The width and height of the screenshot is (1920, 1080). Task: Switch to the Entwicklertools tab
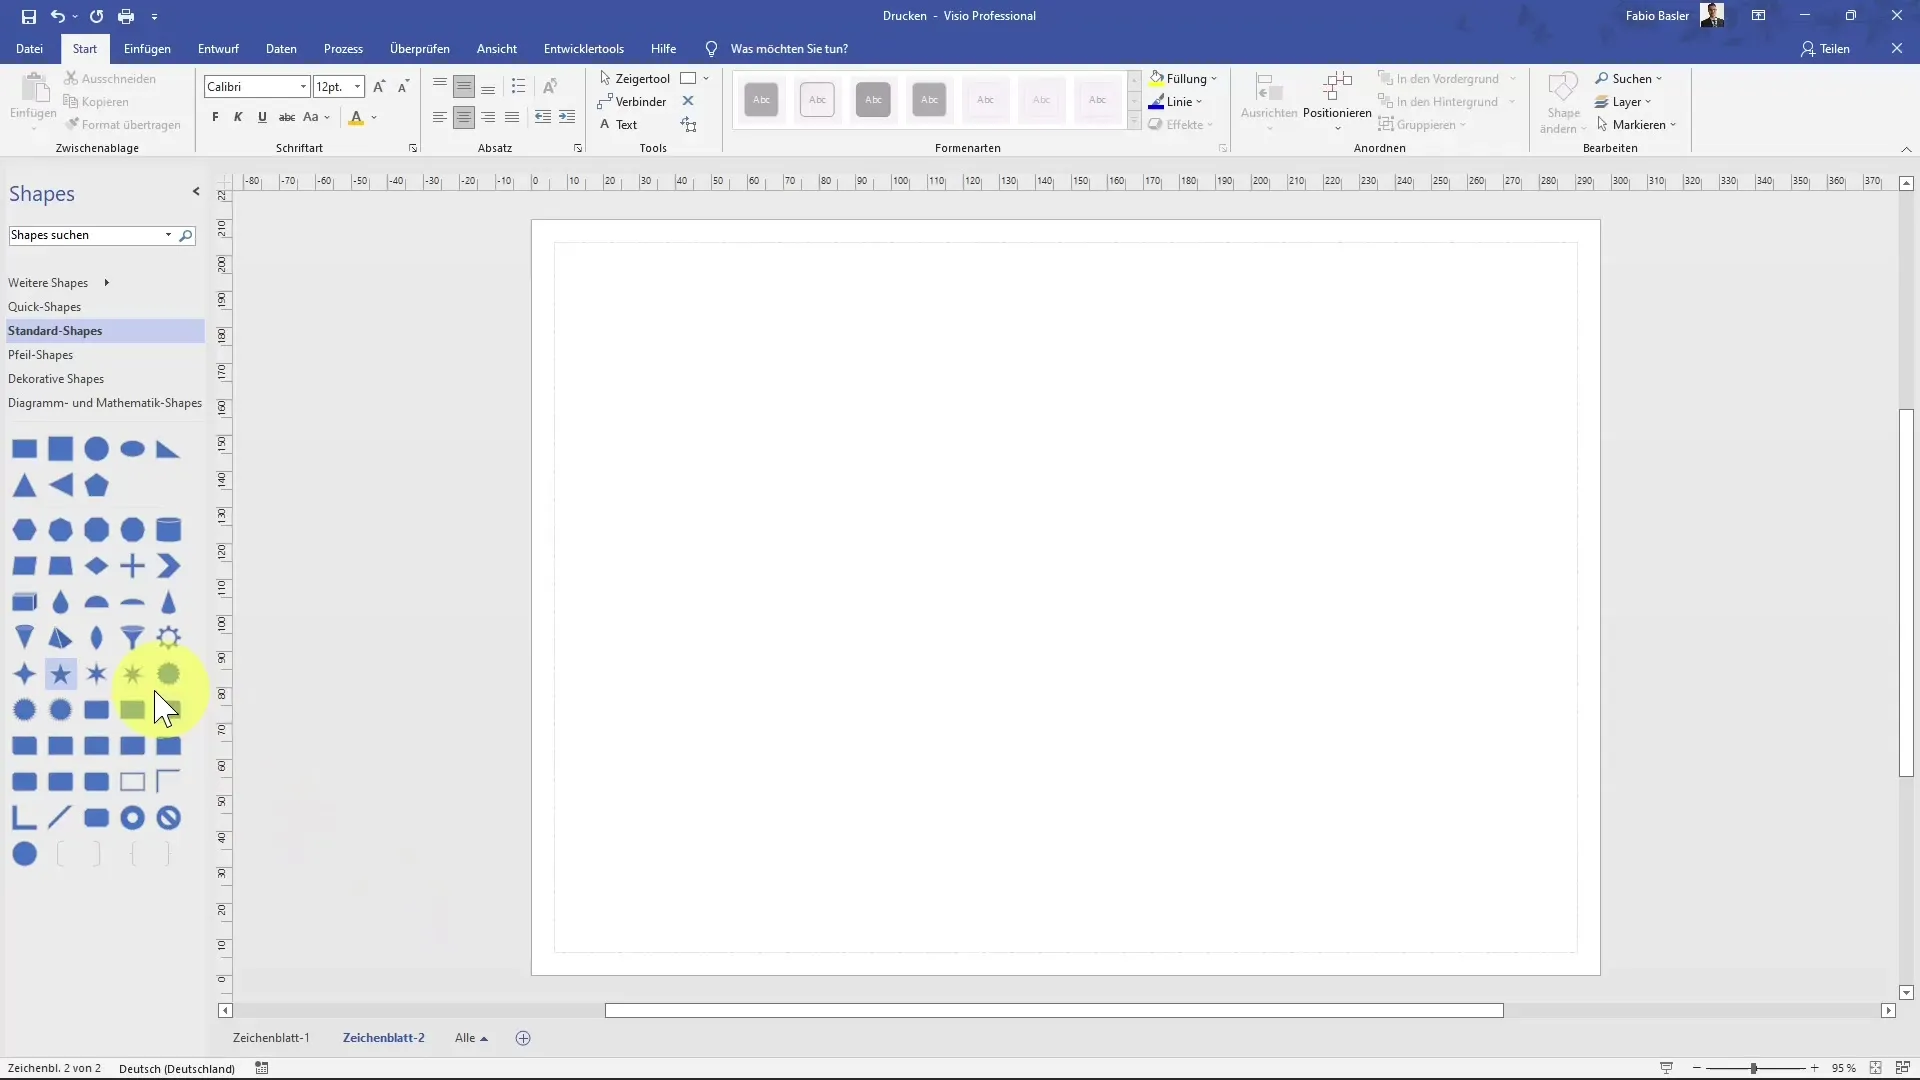tap(584, 48)
